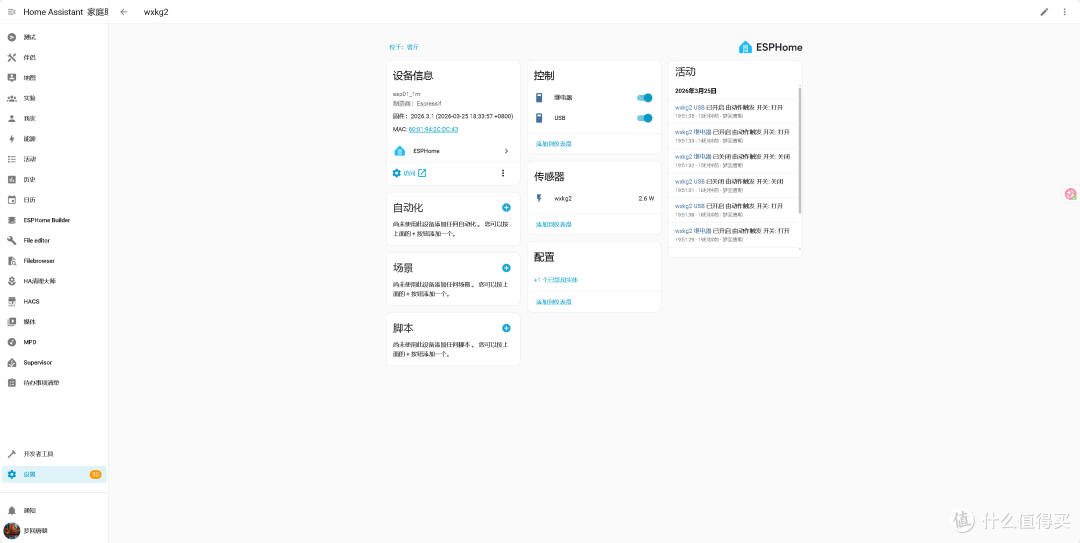The height and width of the screenshot is (543, 1080).
Task: Open the 待办事项清单 to-do lists panel
Action: 54,382
